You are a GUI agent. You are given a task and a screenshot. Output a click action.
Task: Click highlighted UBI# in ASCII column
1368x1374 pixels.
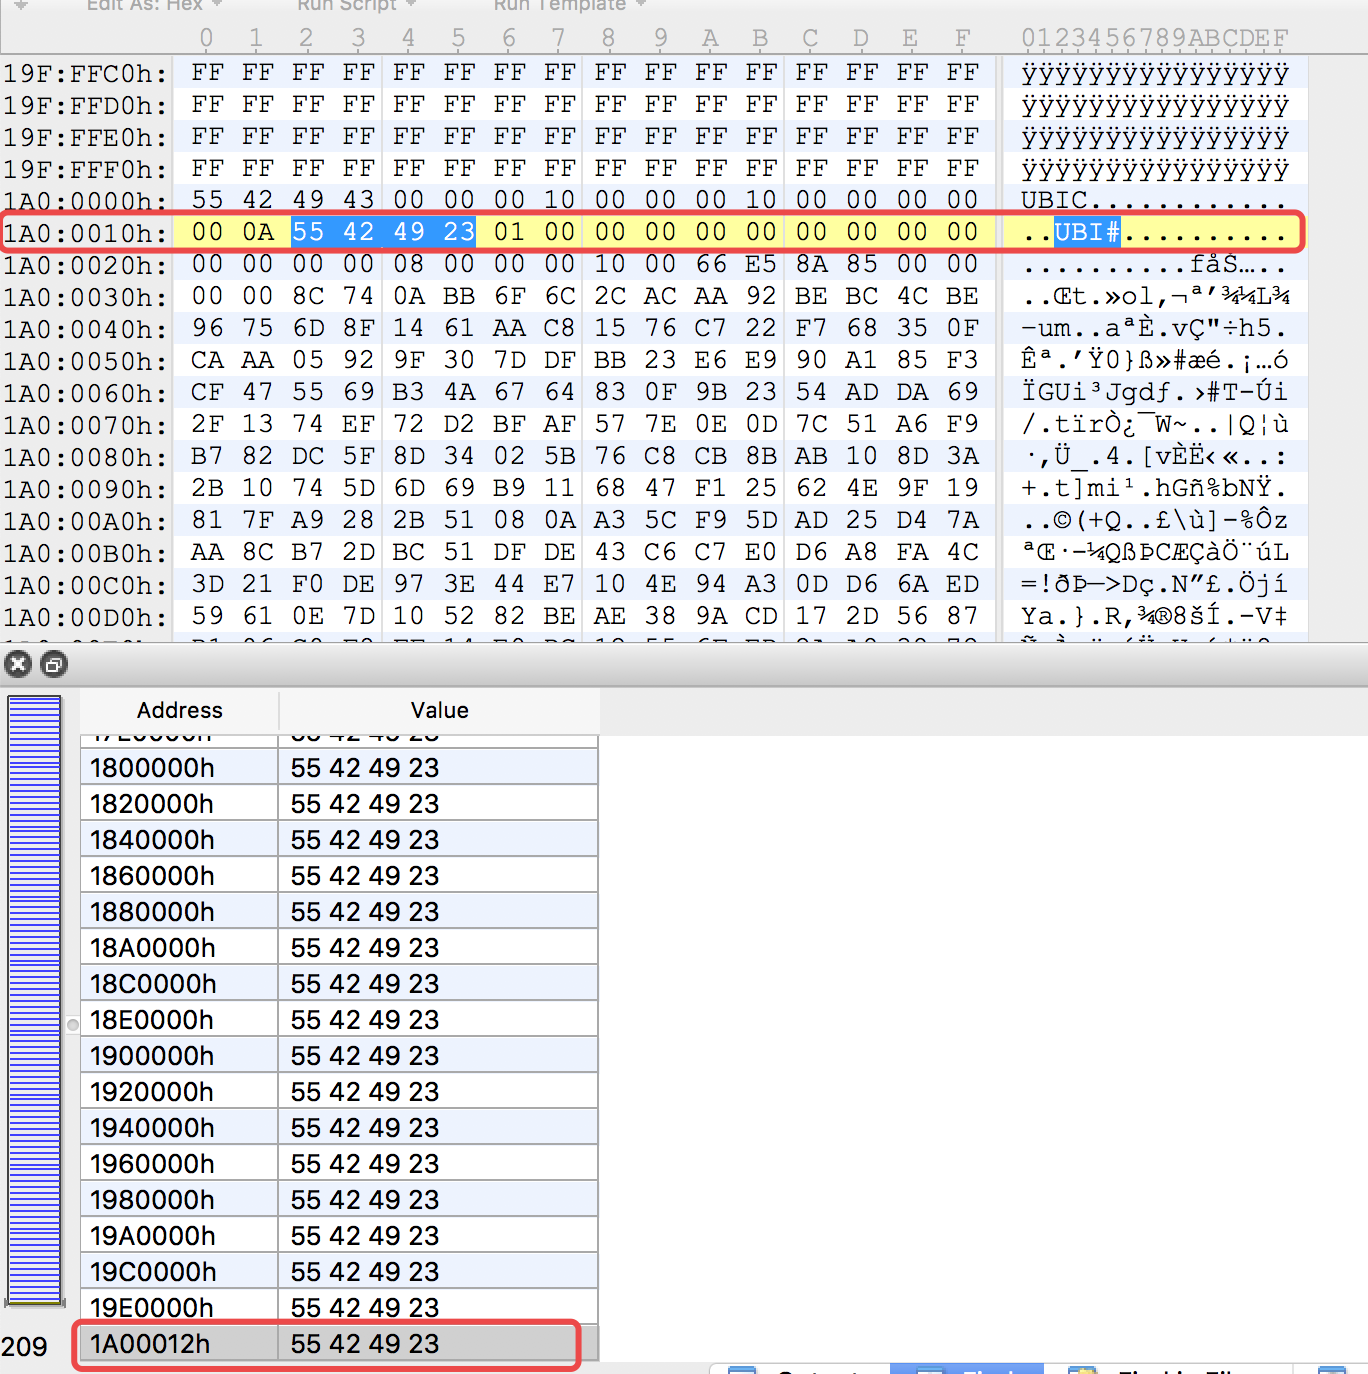1087,232
